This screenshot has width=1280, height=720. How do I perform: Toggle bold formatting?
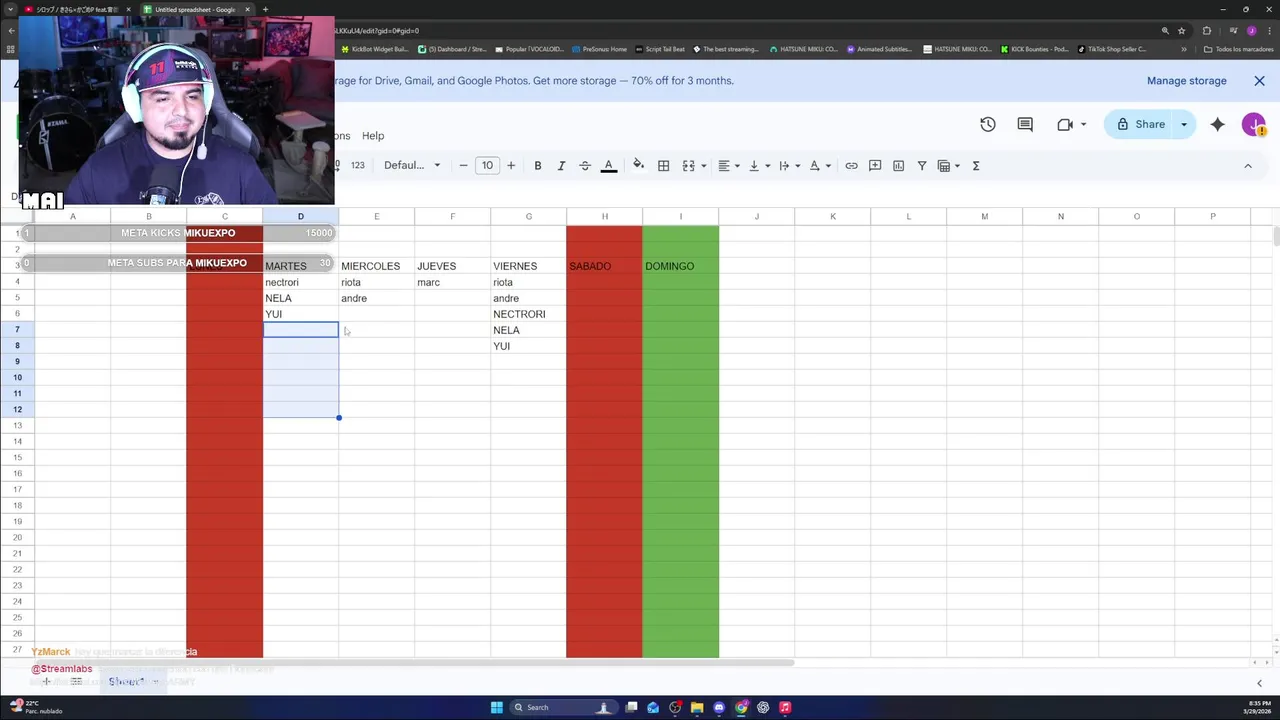tap(537, 165)
